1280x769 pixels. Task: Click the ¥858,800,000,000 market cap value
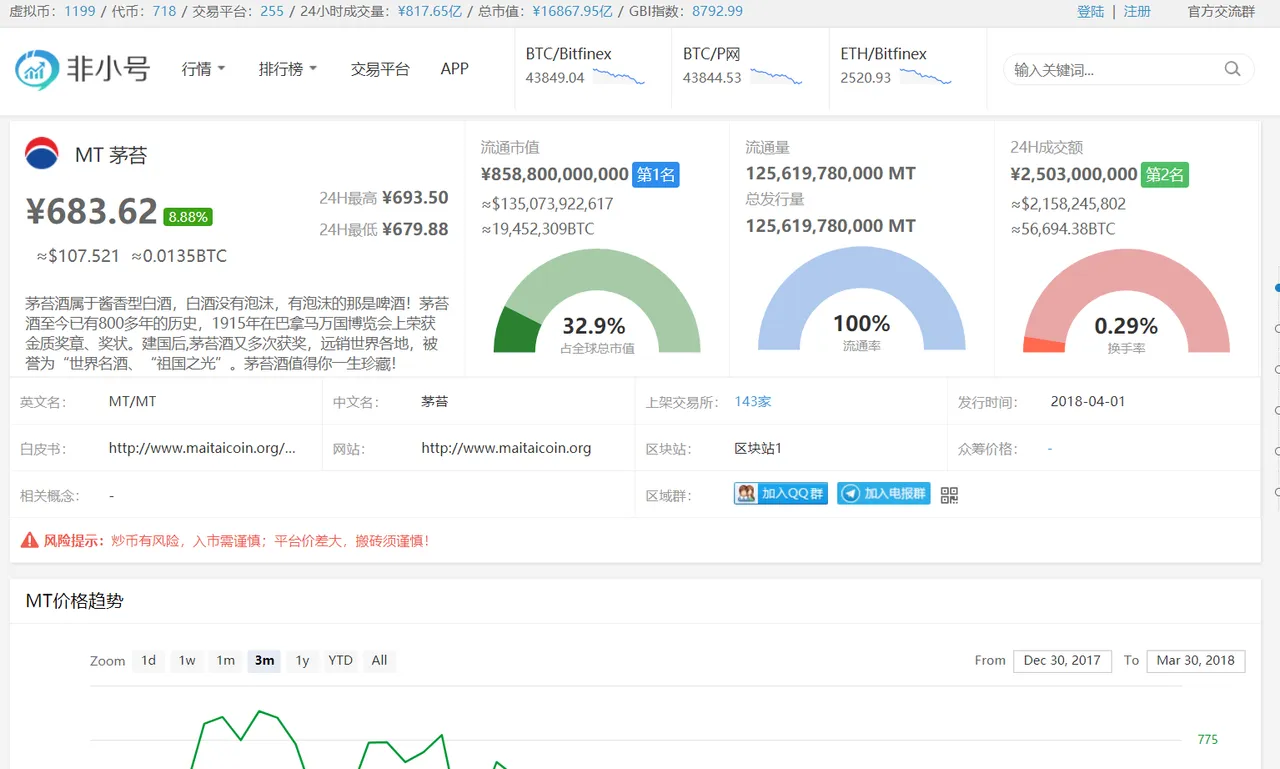(555, 174)
